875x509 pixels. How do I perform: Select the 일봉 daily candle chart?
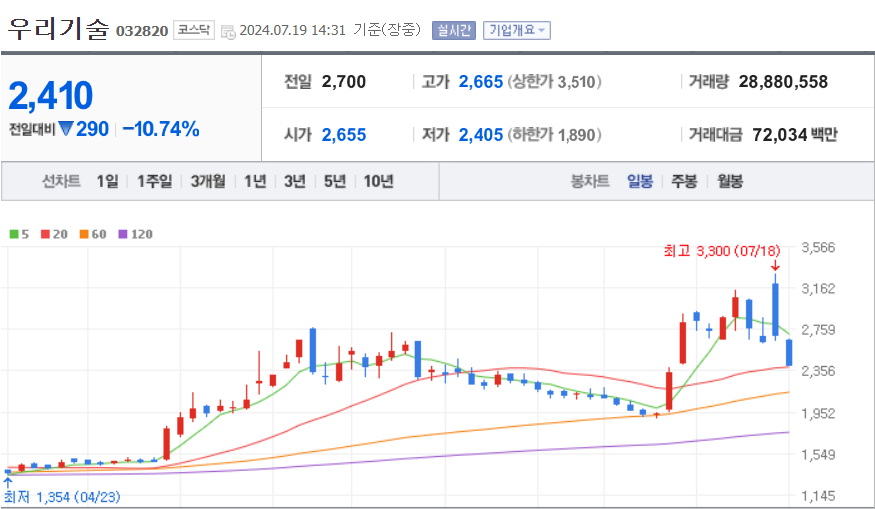point(640,181)
